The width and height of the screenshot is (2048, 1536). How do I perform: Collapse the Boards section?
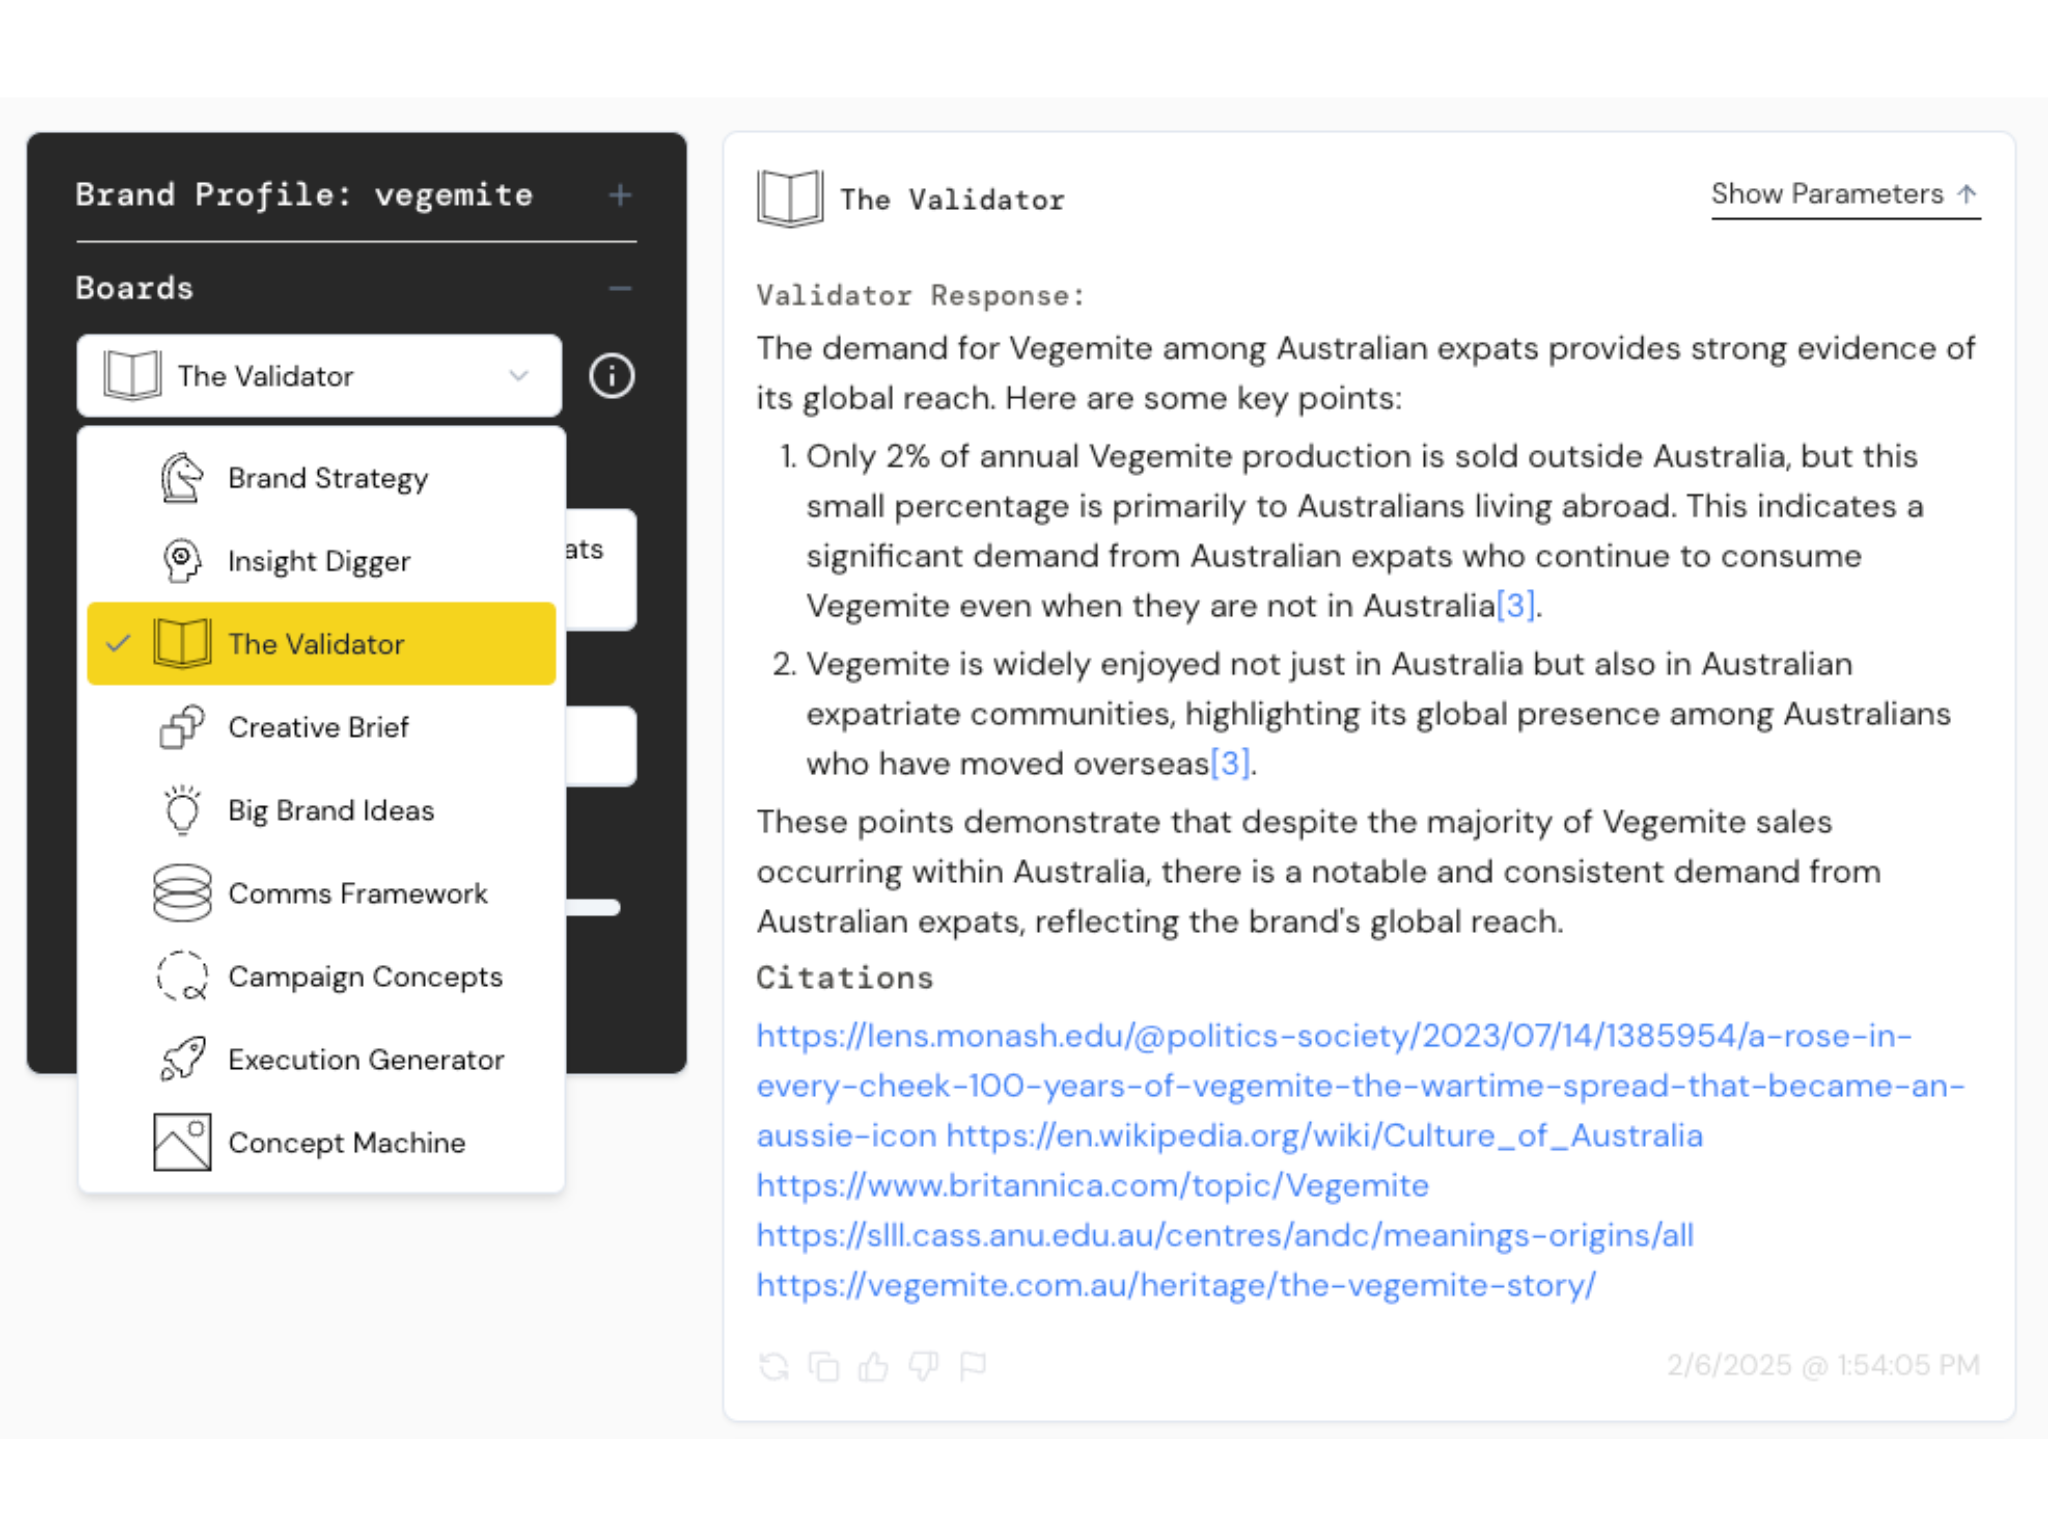(620, 289)
